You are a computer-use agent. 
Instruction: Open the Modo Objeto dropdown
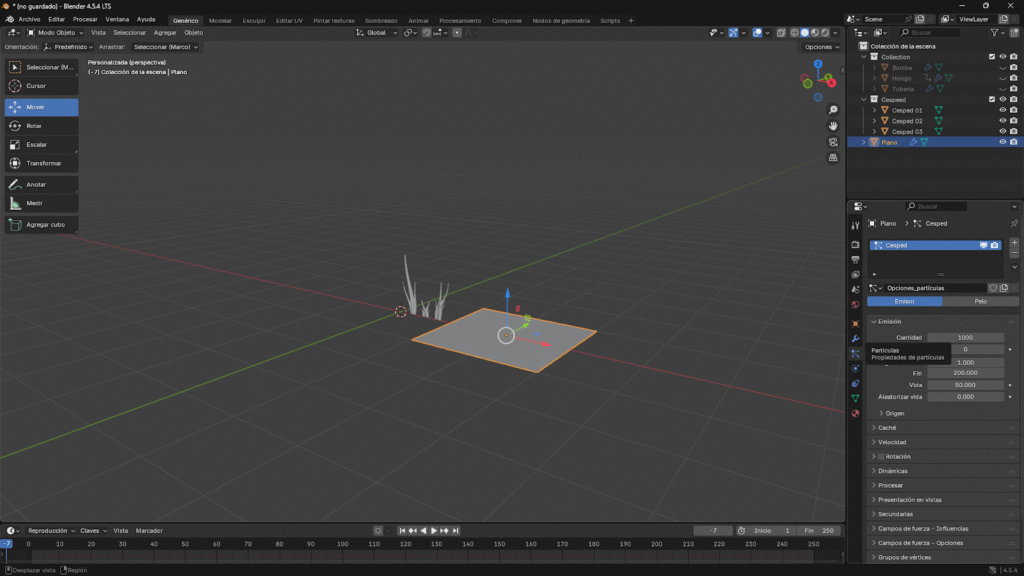pyautogui.click(x=58, y=33)
